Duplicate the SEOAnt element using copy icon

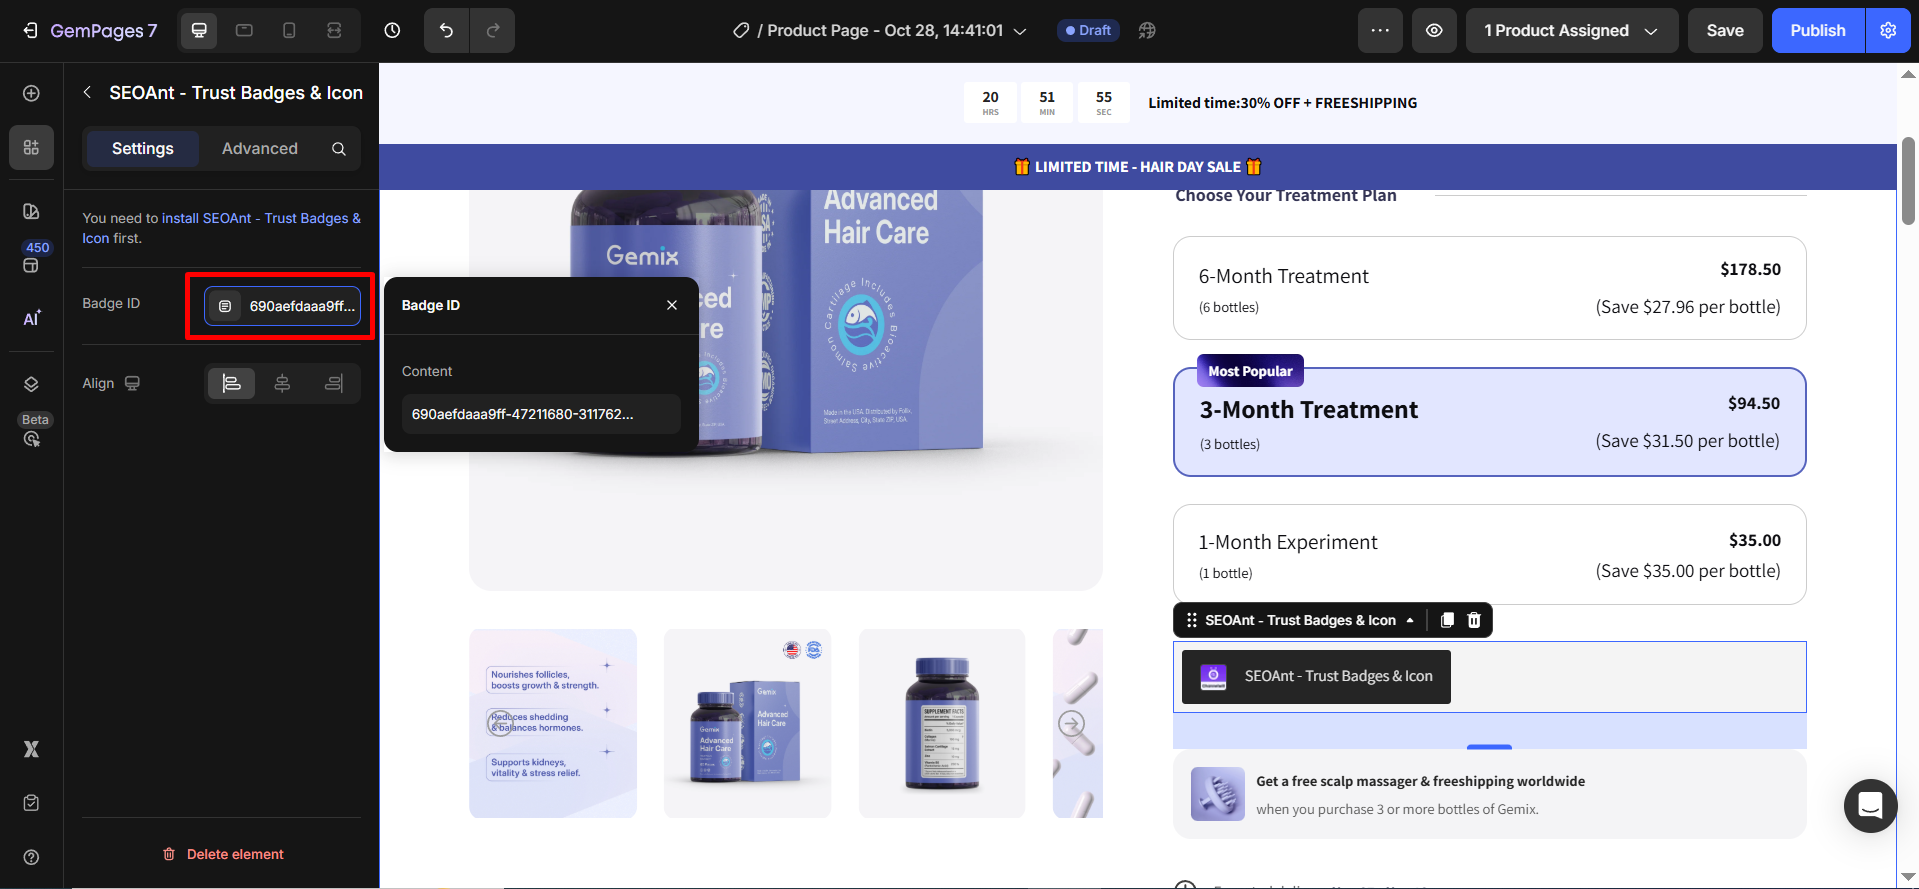[x=1447, y=620]
